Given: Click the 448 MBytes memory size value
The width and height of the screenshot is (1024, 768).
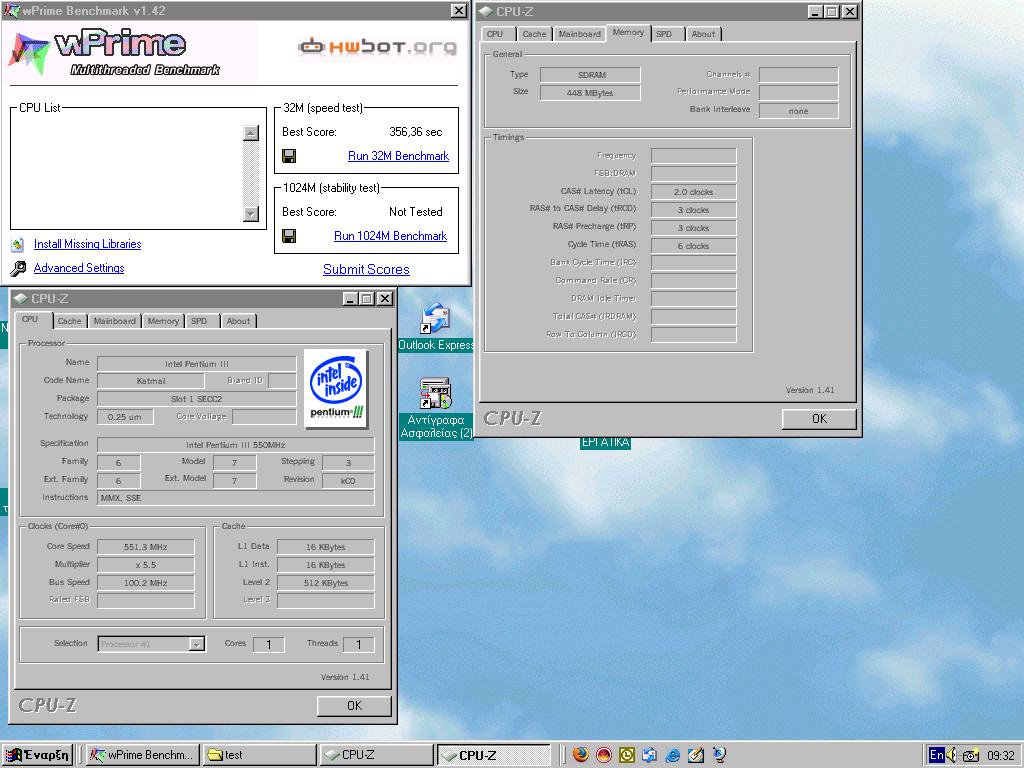Looking at the screenshot, I should pos(590,93).
